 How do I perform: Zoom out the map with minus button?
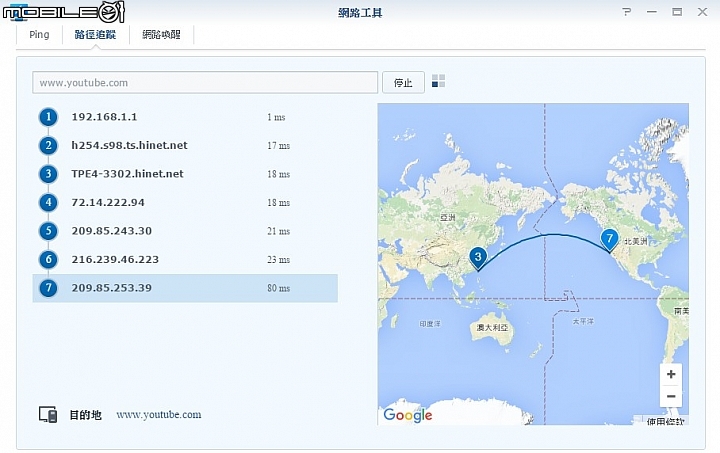pos(671,396)
